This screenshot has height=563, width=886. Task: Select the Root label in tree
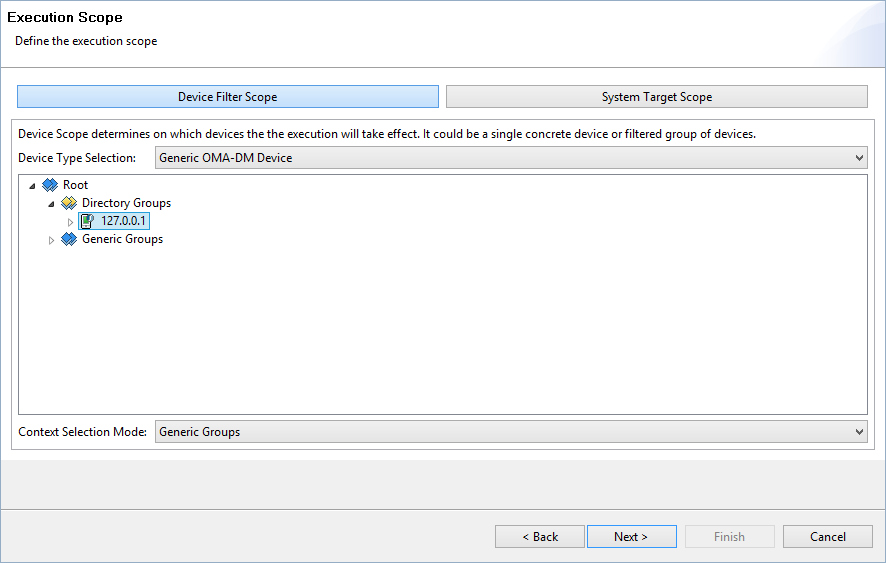pos(75,185)
